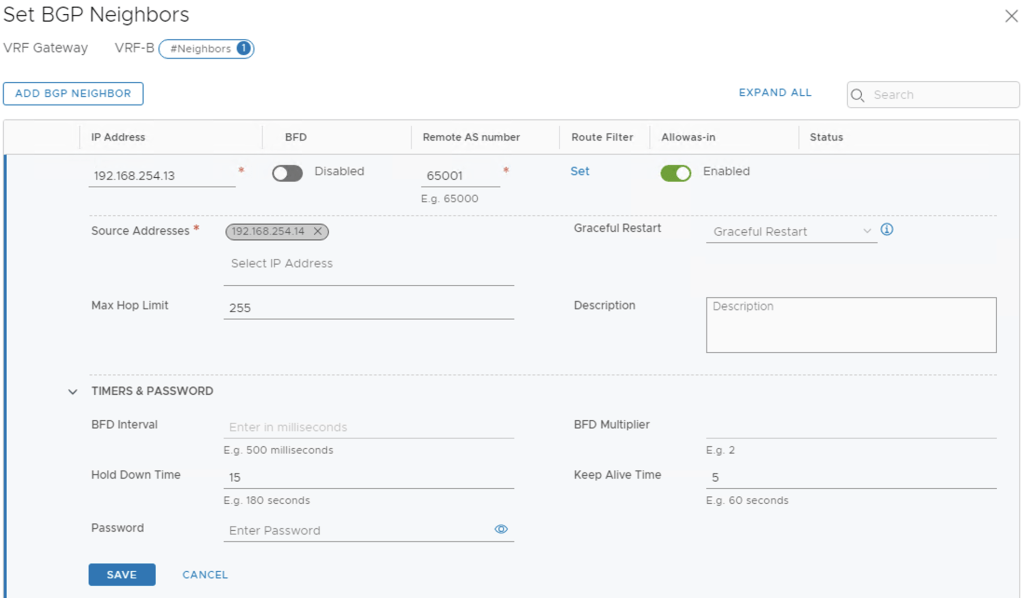The image size is (1024, 598).
Task: Collapse the Timers & Password section
Action: tap(72, 392)
